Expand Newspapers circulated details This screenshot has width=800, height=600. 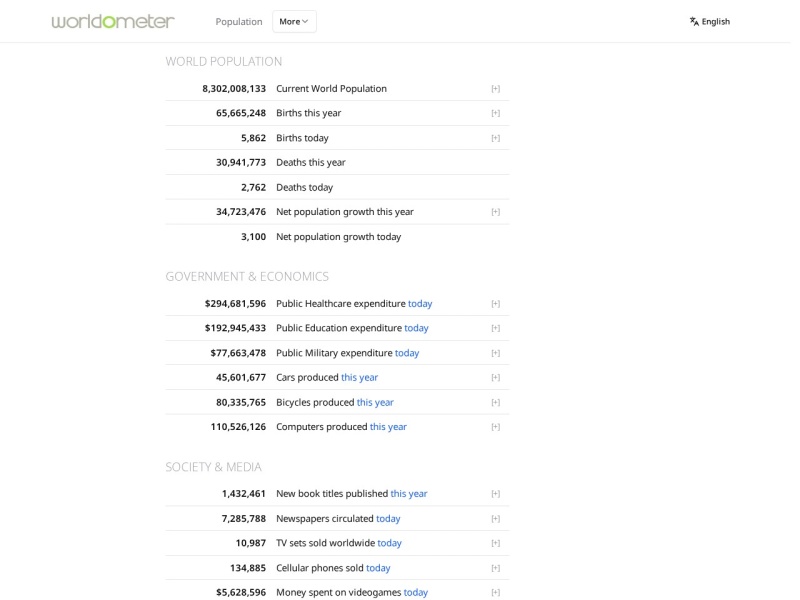pyautogui.click(x=495, y=519)
